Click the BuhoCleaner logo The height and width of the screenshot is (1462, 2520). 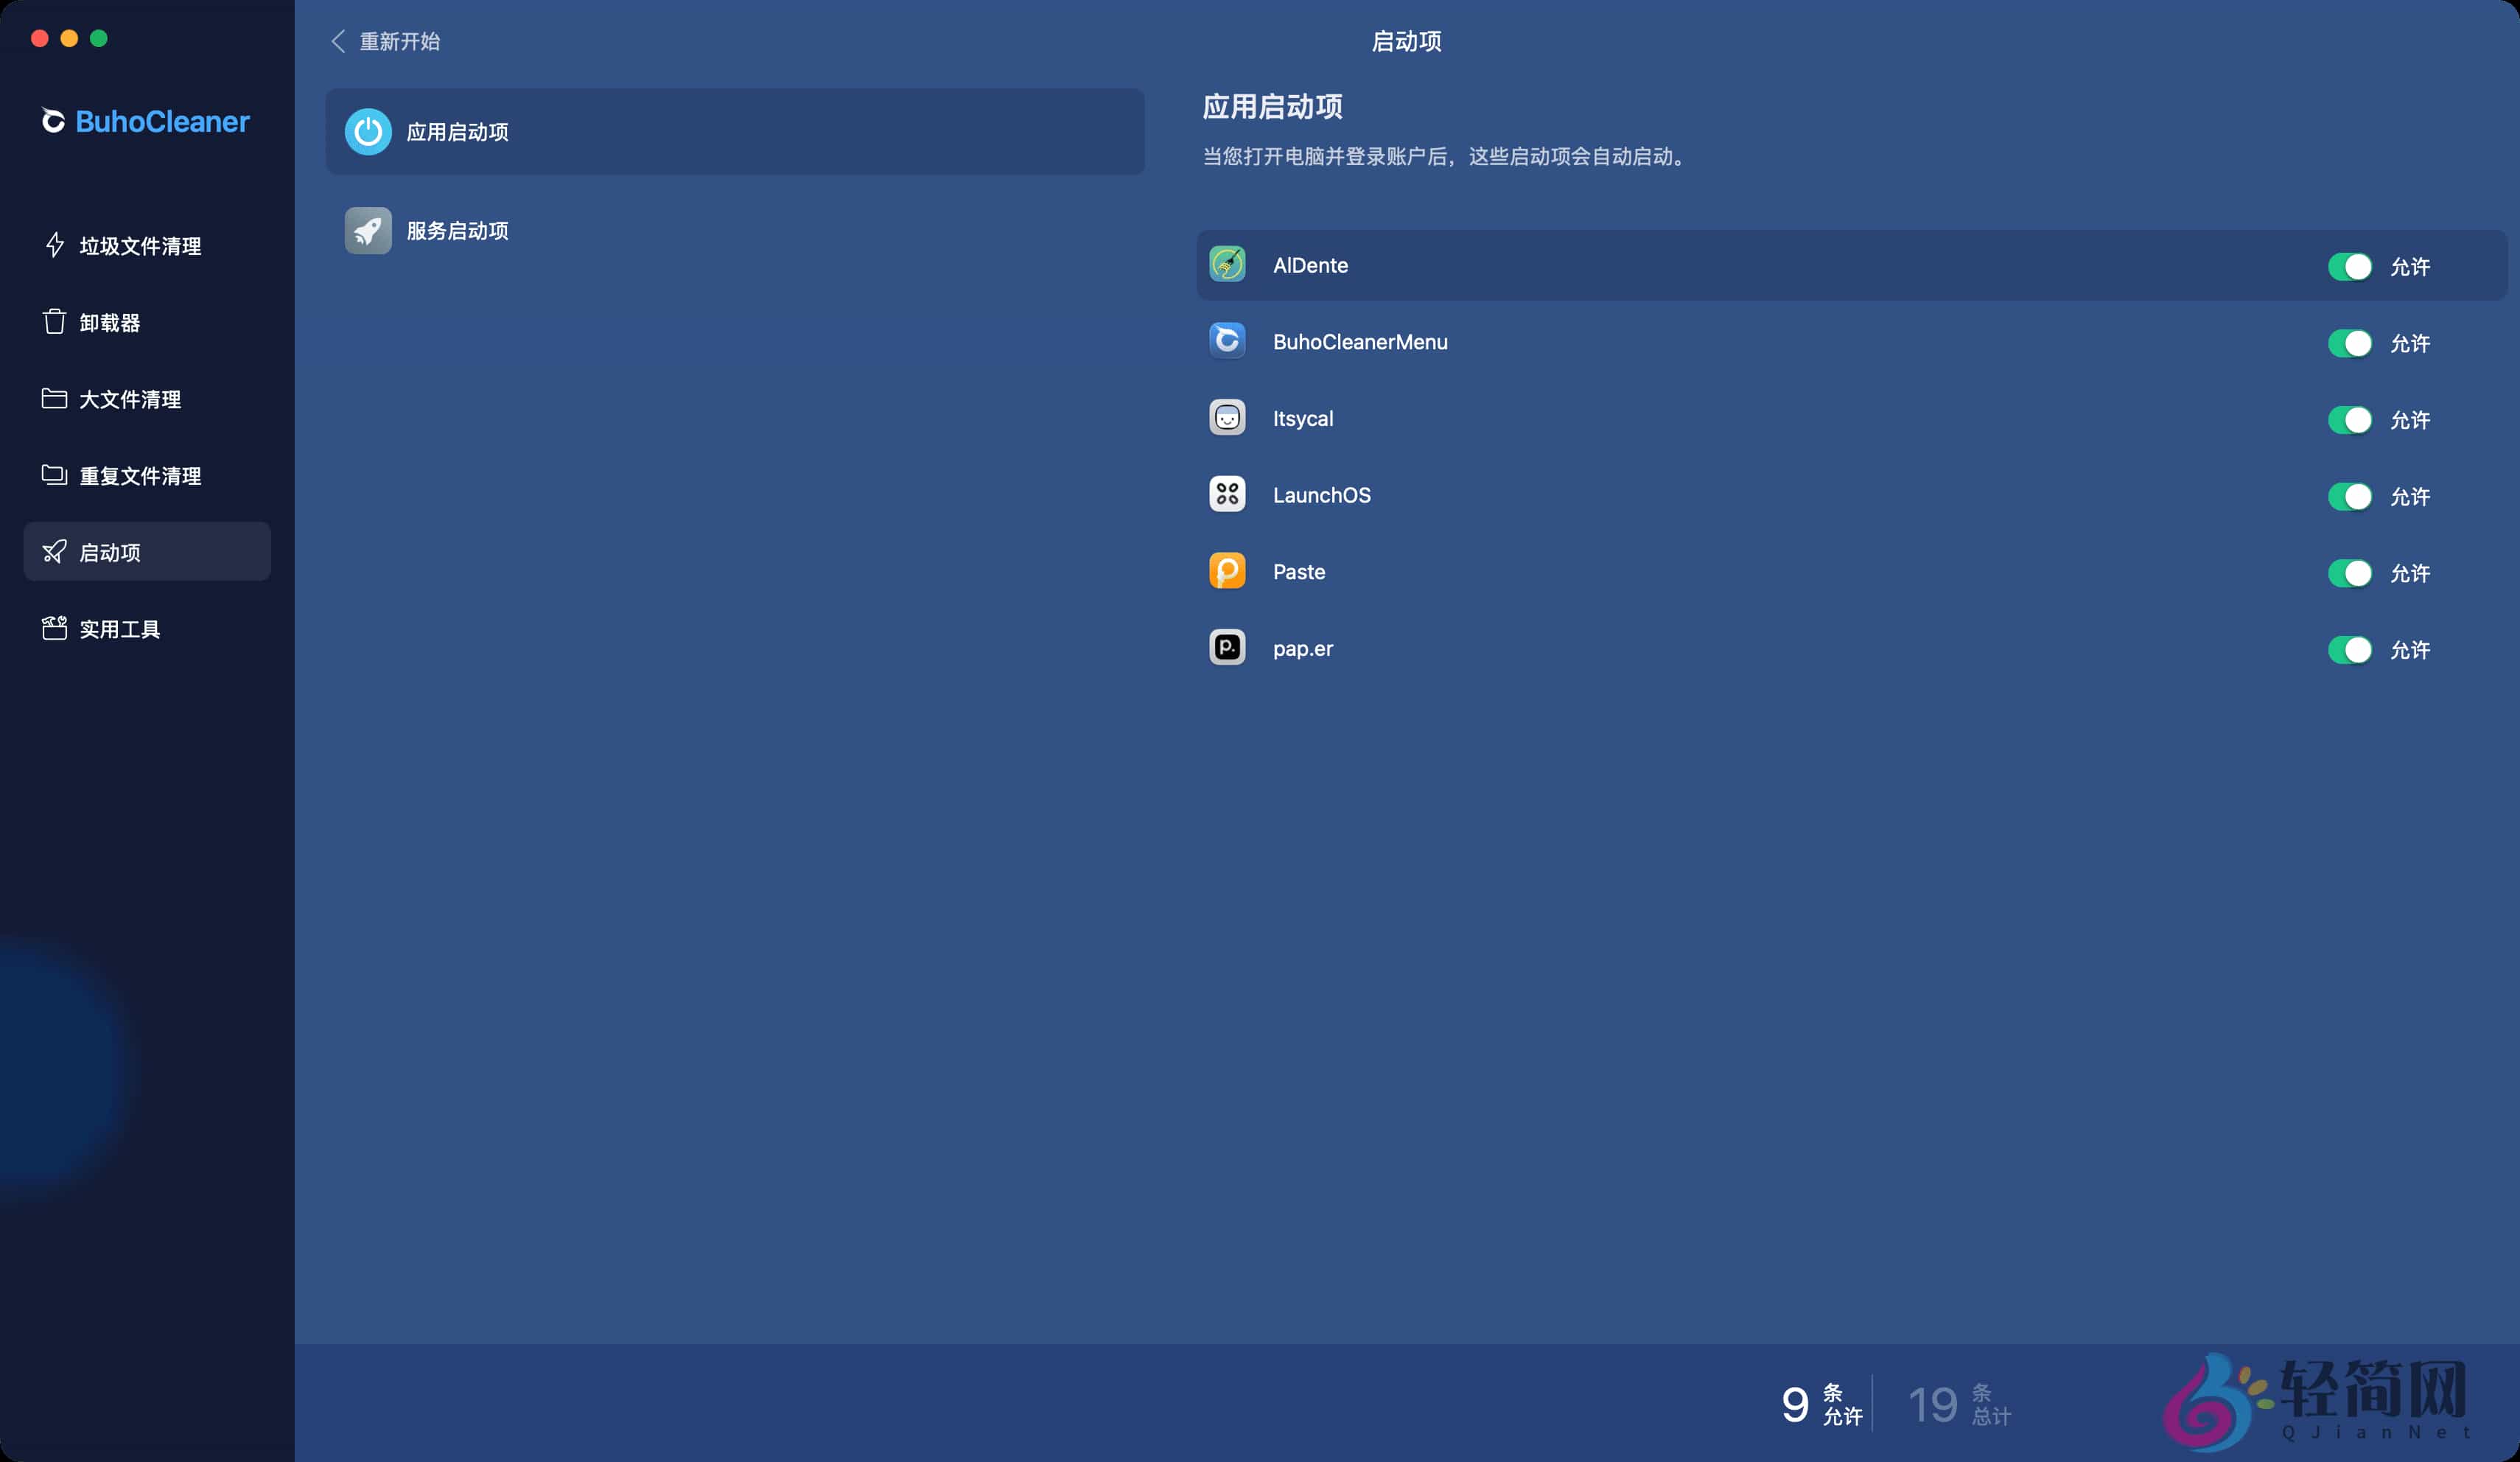[x=144, y=121]
